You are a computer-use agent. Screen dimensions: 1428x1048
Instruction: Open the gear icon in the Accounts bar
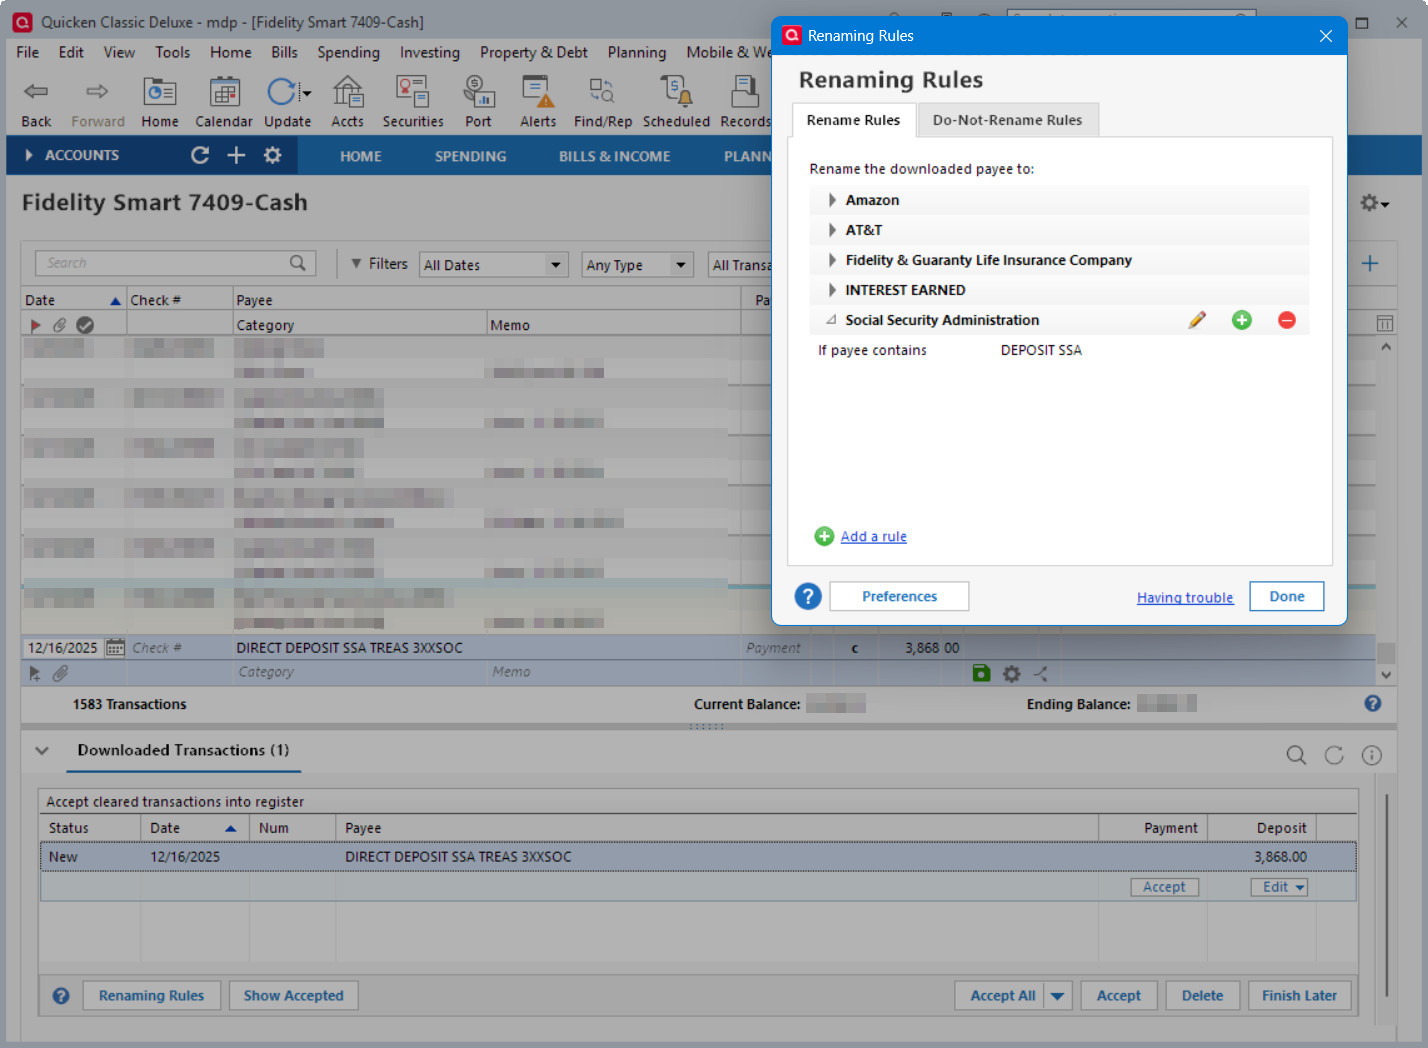point(272,155)
